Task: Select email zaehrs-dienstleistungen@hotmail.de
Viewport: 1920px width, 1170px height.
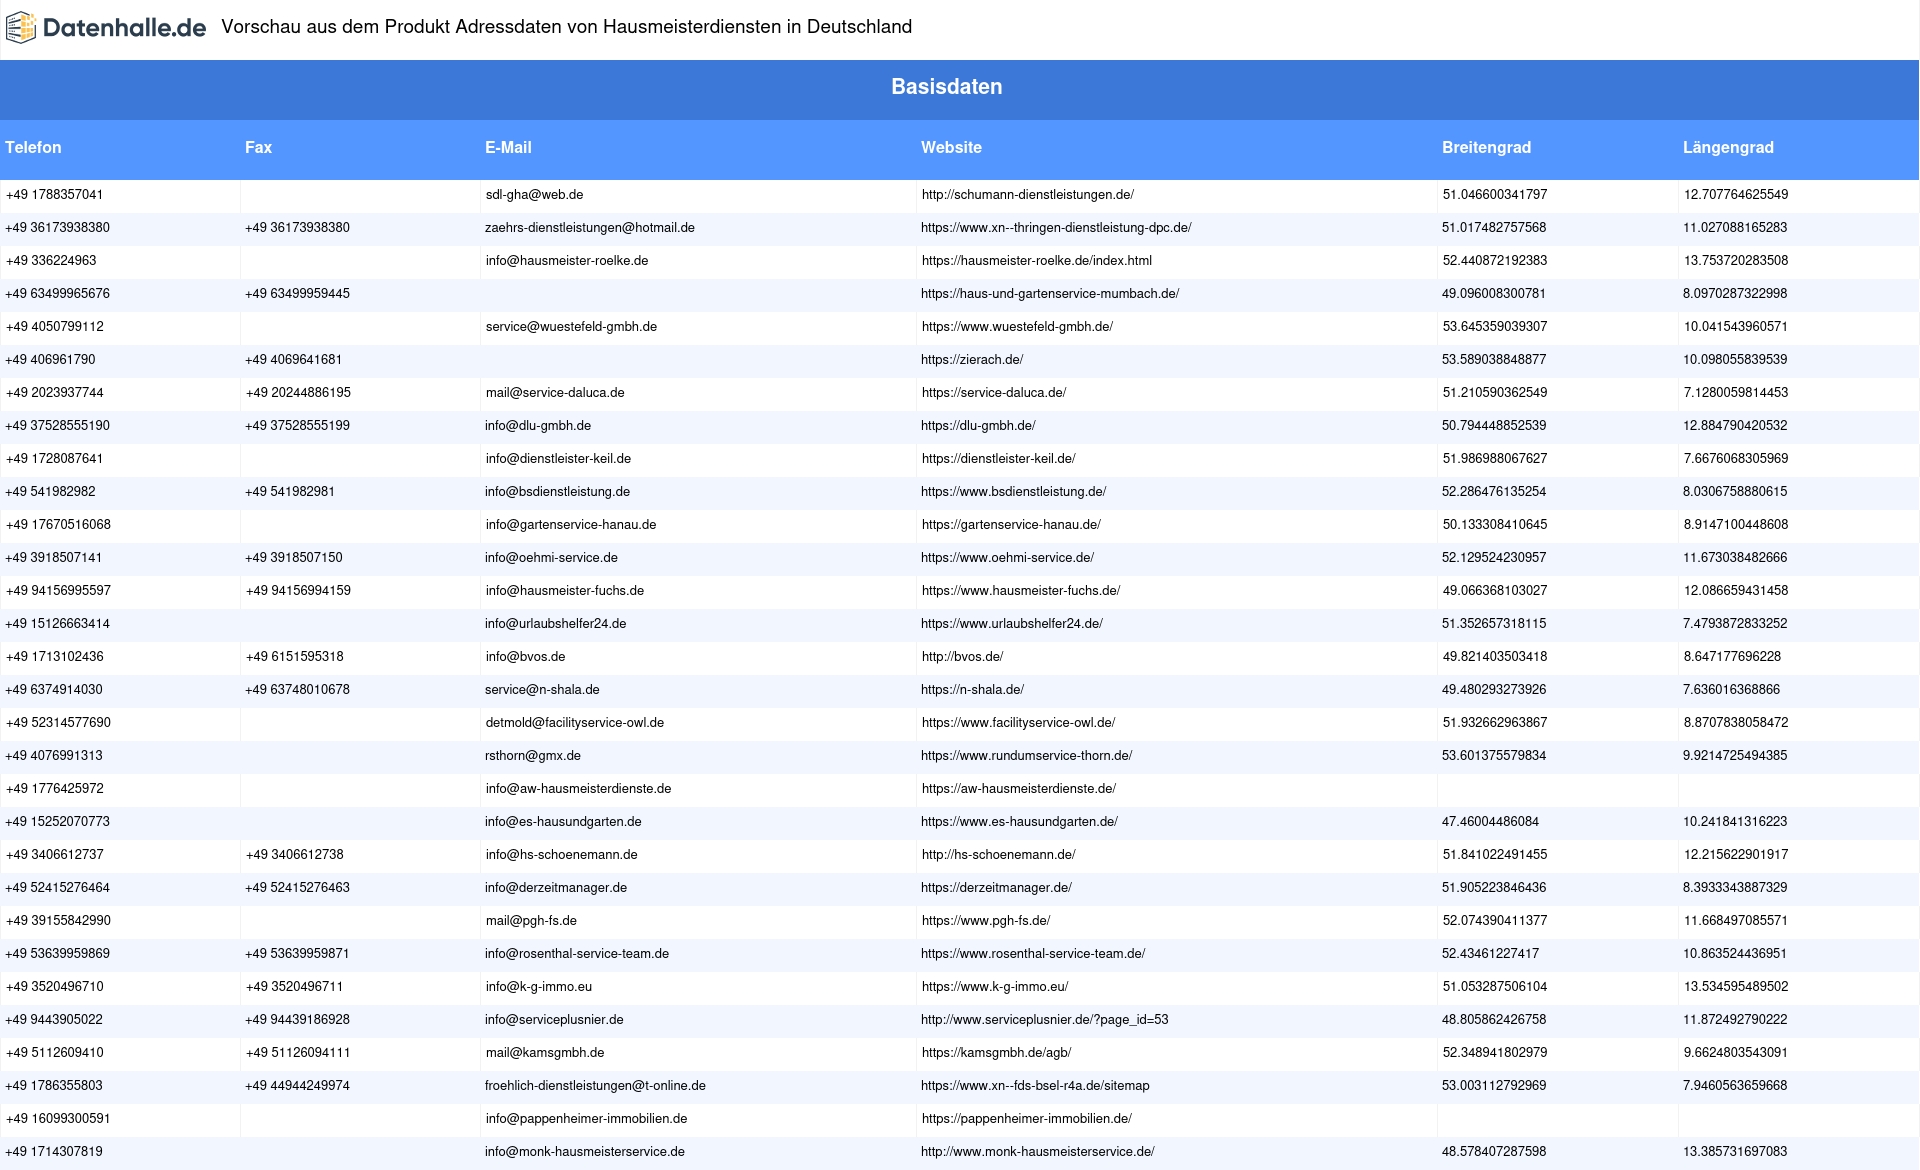Action: [x=590, y=228]
